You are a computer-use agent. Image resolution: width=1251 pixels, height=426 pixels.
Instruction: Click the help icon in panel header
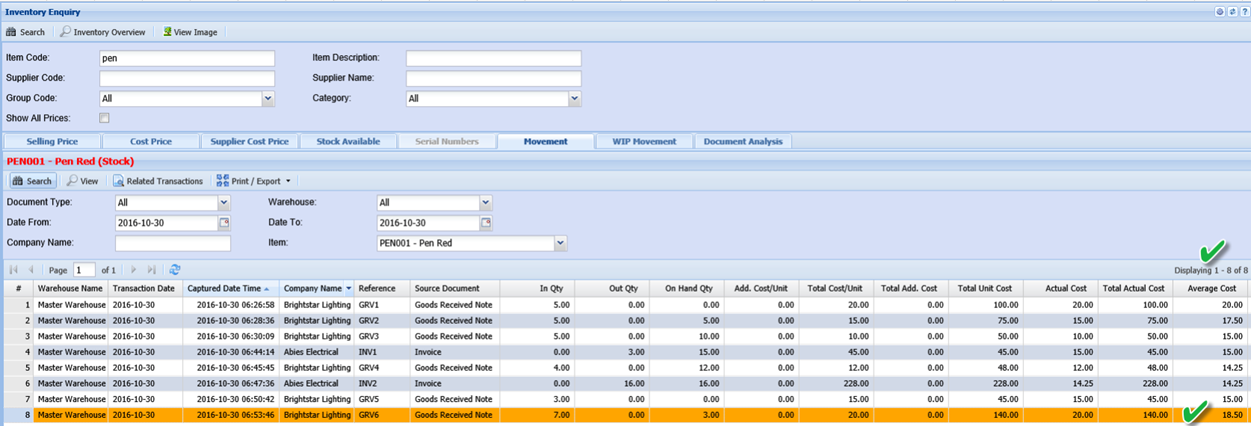(1244, 11)
